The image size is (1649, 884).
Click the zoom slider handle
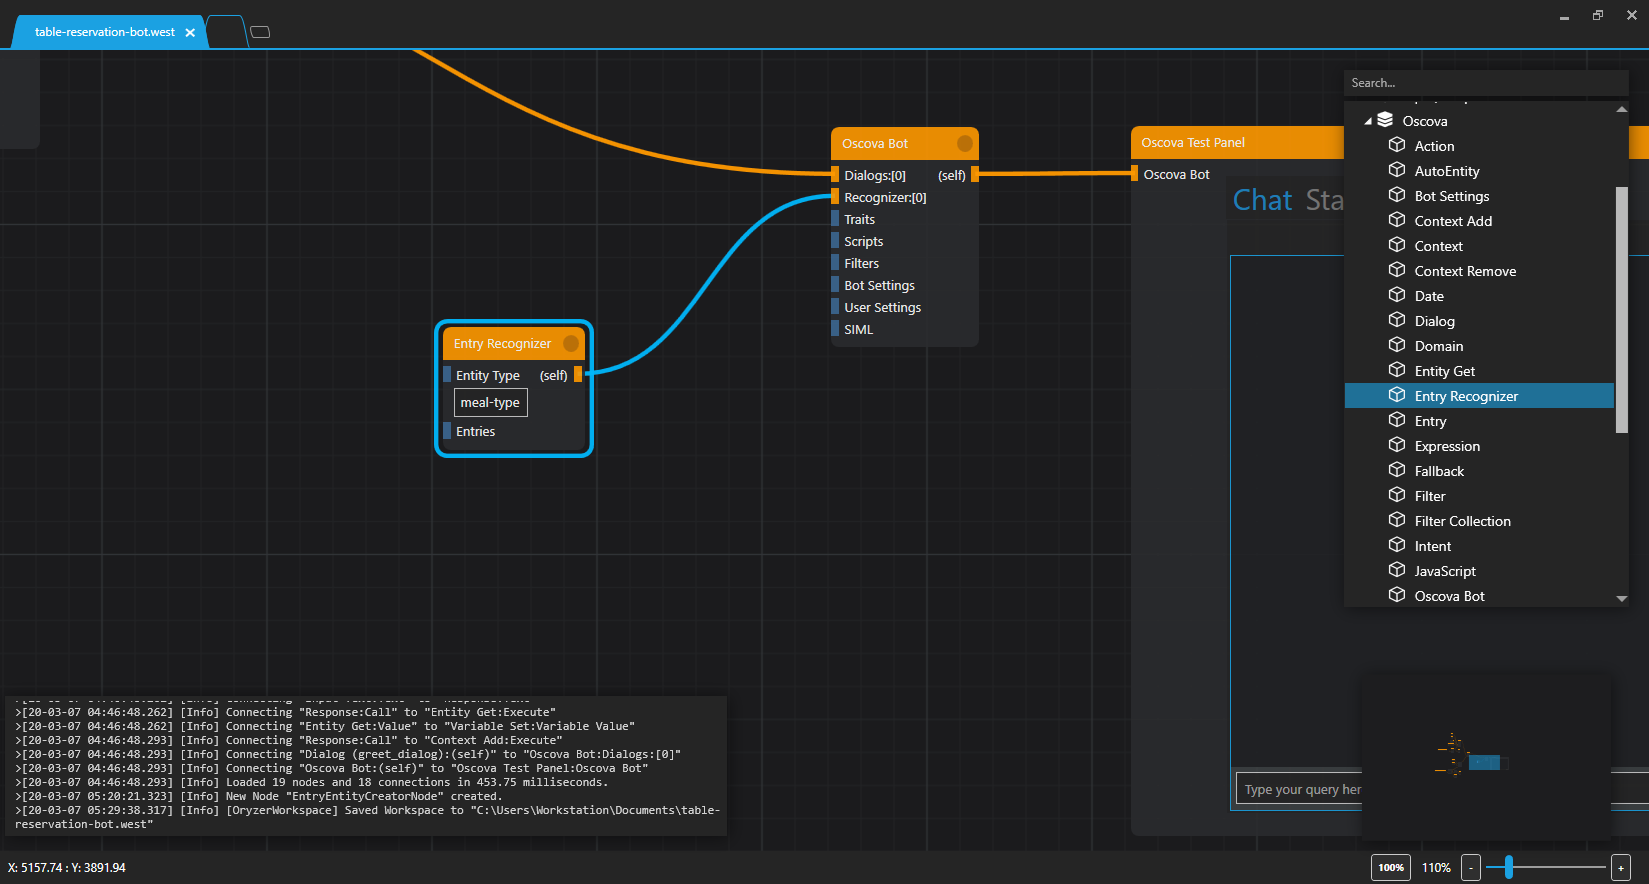(1509, 867)
